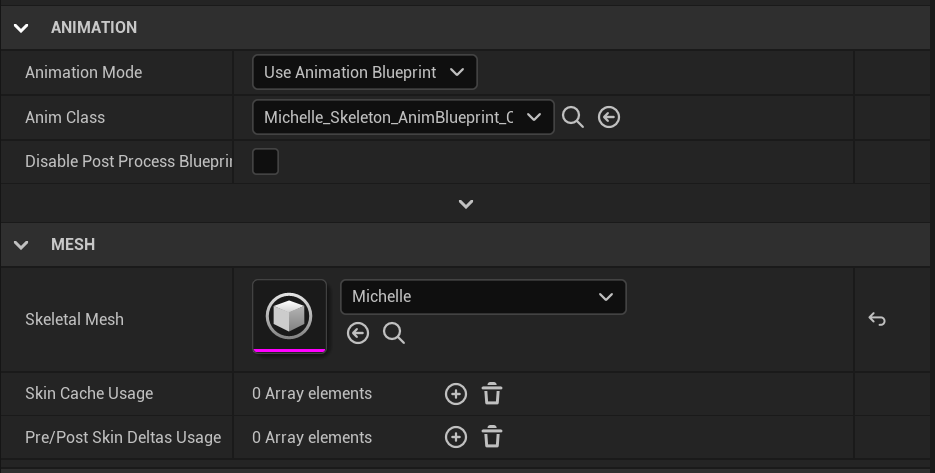The image size is (935, 473).
Task: Collapse the MESH section
Action: click(x=21, y=245)
